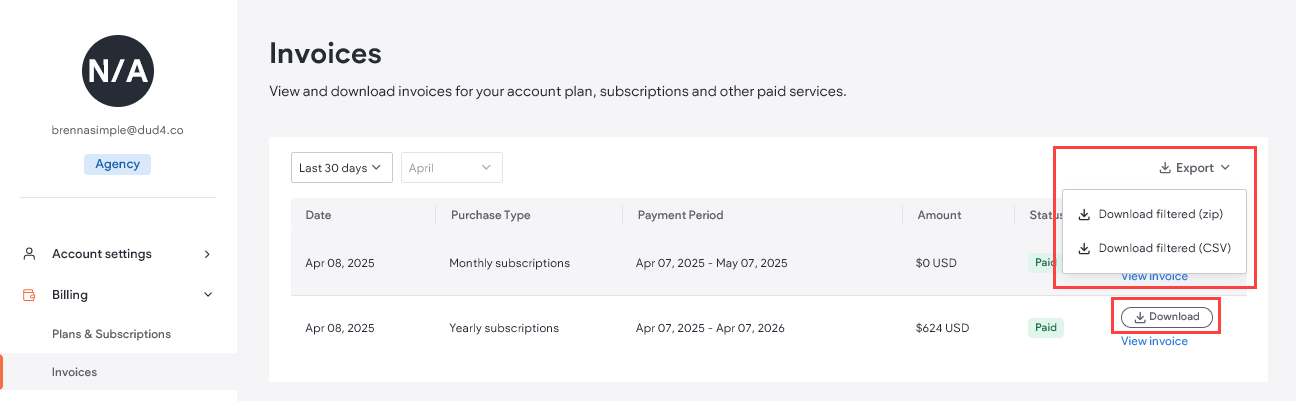Click the Billing wallet icon
Screen dimensions: 1296x401
point(29,295)
